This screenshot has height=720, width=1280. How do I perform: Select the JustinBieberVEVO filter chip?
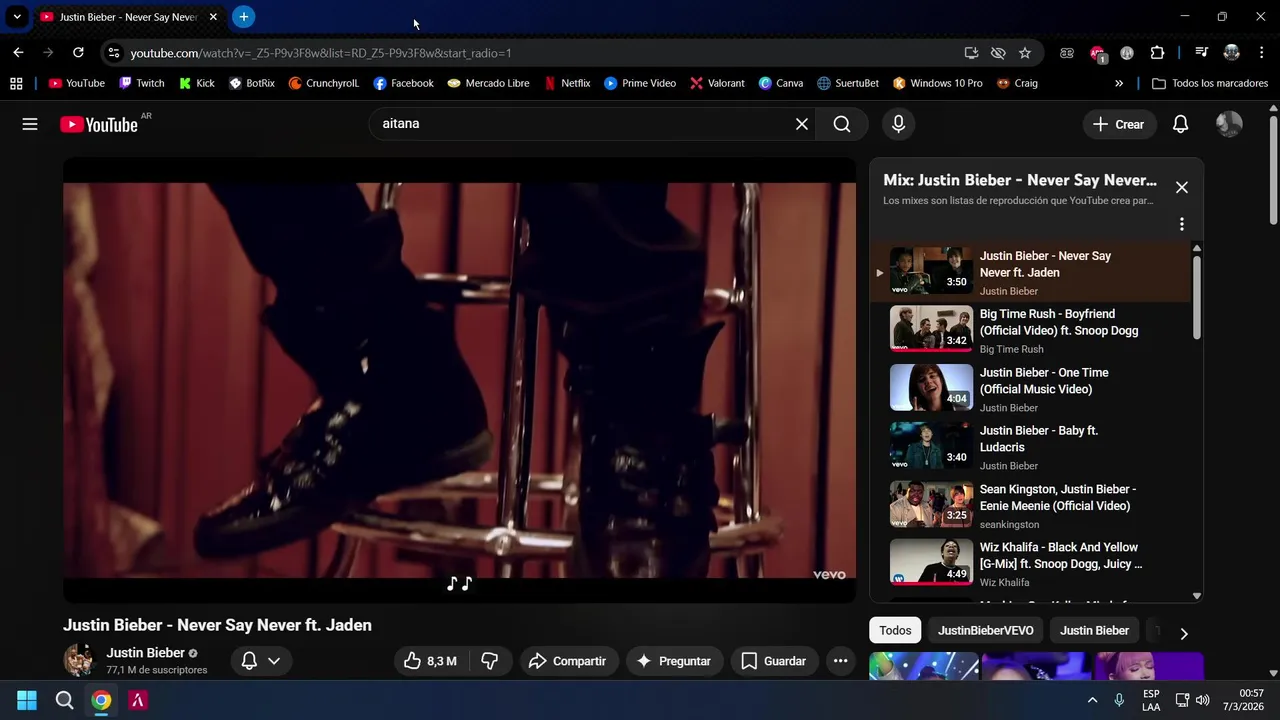pos(985,631)
